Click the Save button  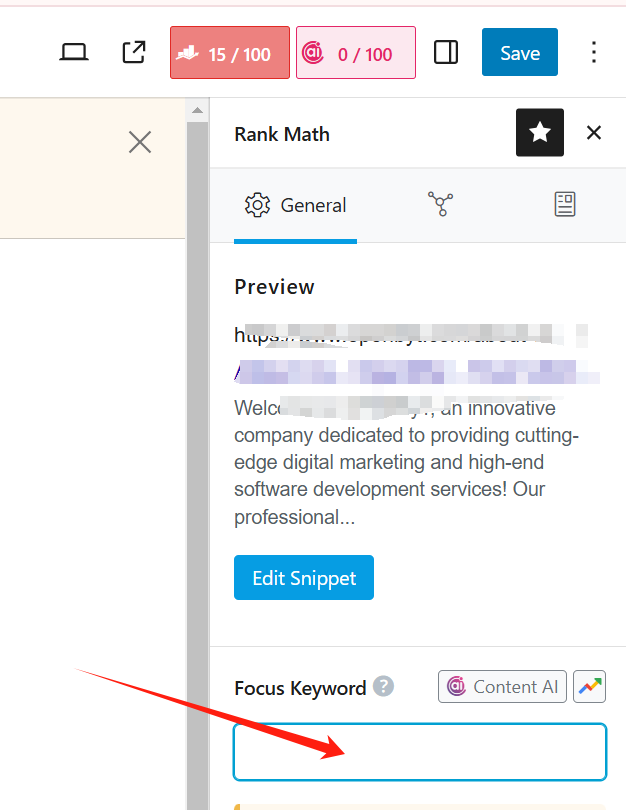coord(519,52)
